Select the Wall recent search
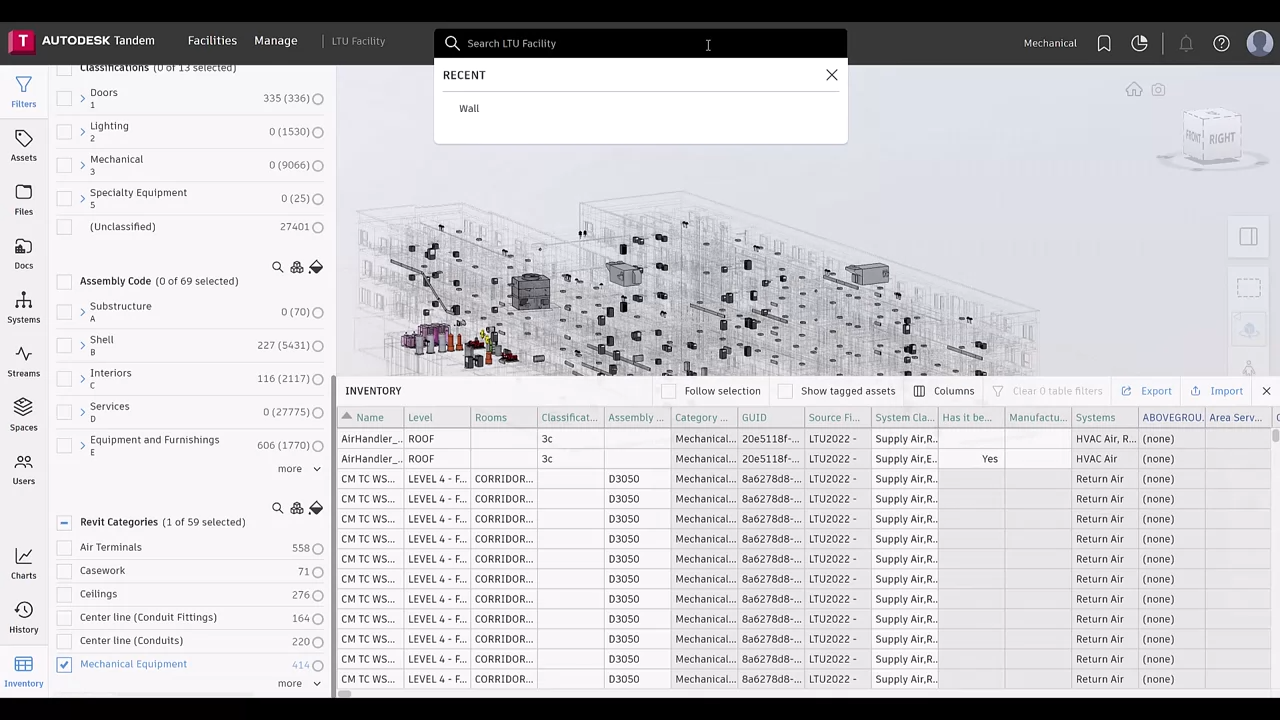 coord(469,108)
